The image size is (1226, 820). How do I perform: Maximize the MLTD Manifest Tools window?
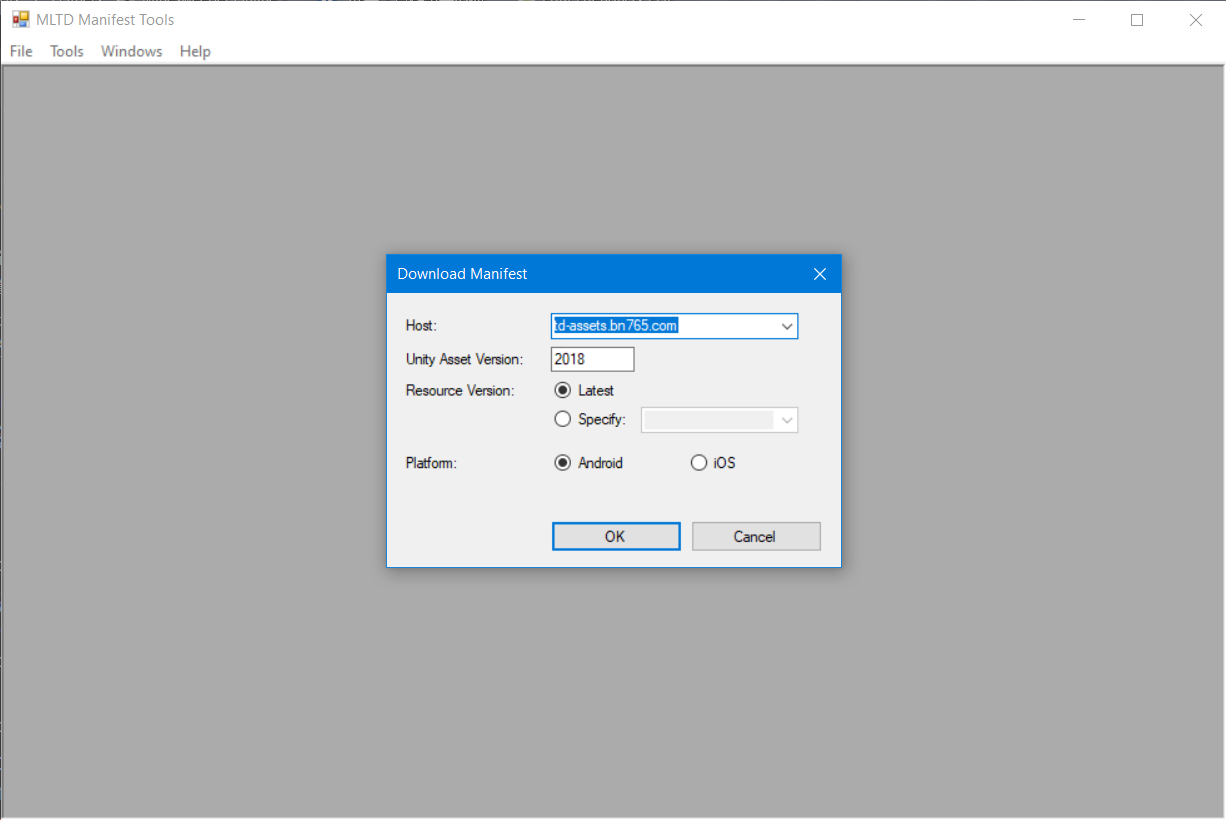coord(1137,20)
